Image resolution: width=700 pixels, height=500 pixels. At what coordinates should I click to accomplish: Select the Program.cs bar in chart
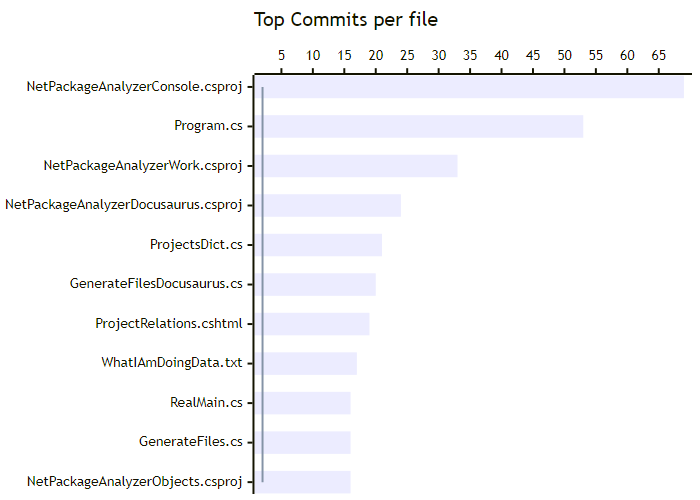[418, 126]
